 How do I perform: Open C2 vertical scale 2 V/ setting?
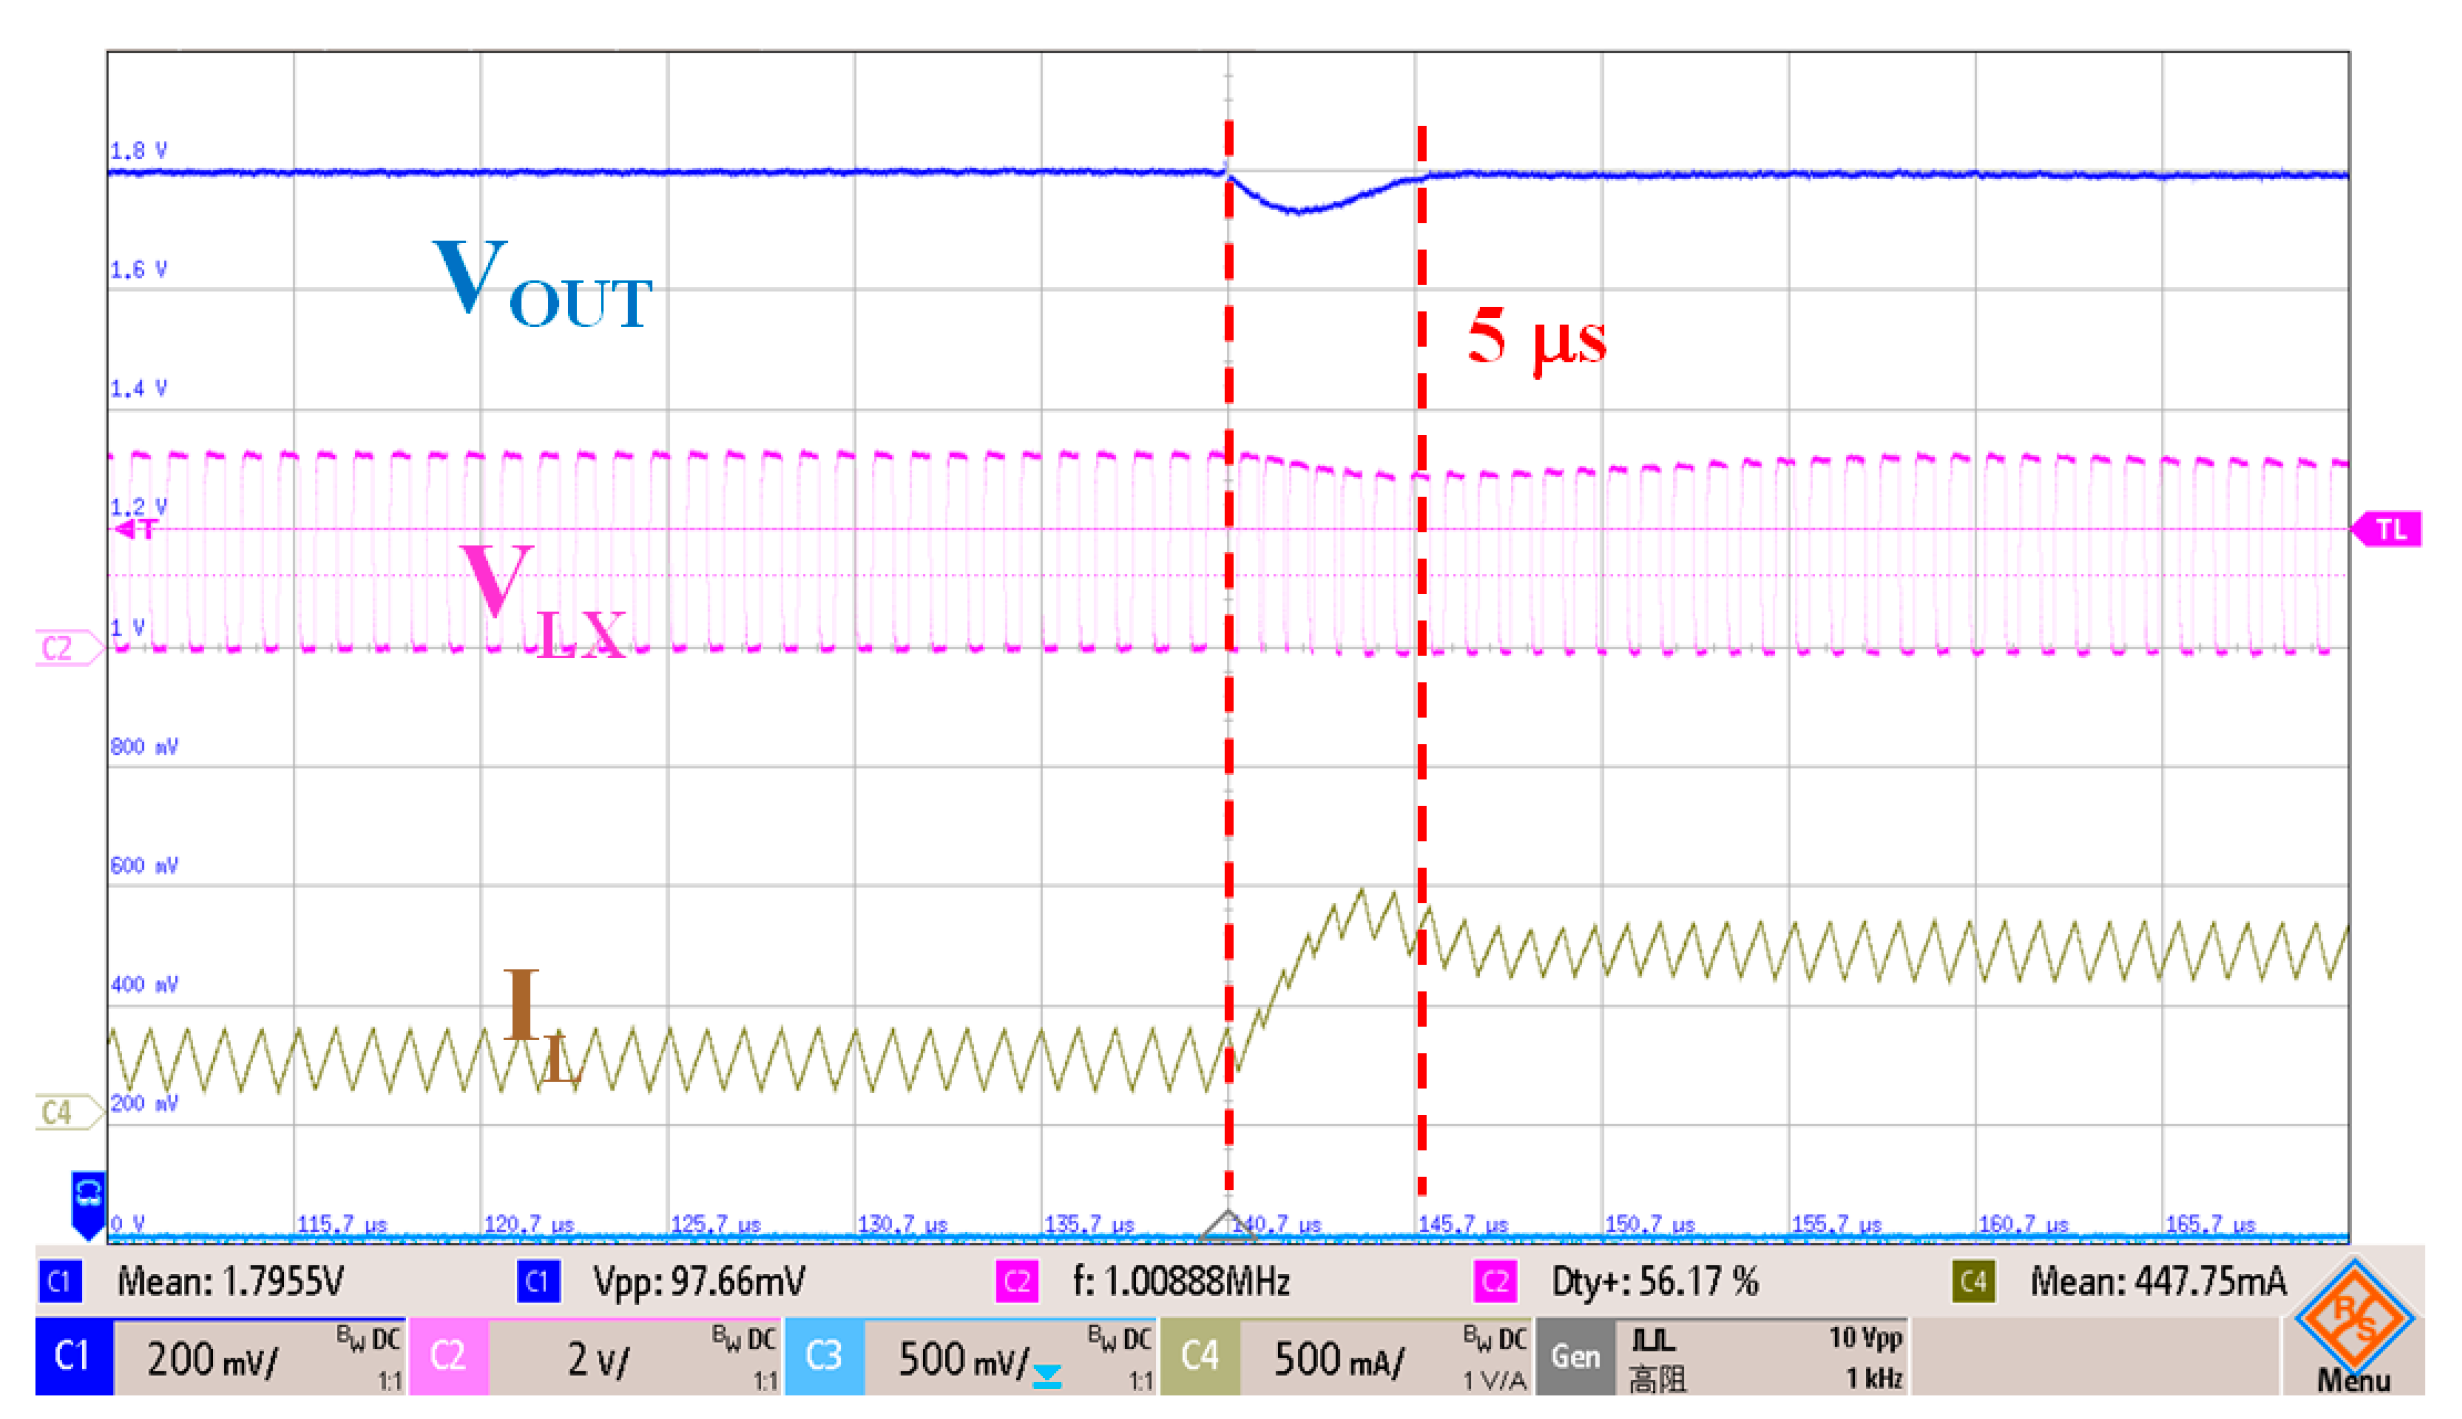click(x=598, y=1360)
